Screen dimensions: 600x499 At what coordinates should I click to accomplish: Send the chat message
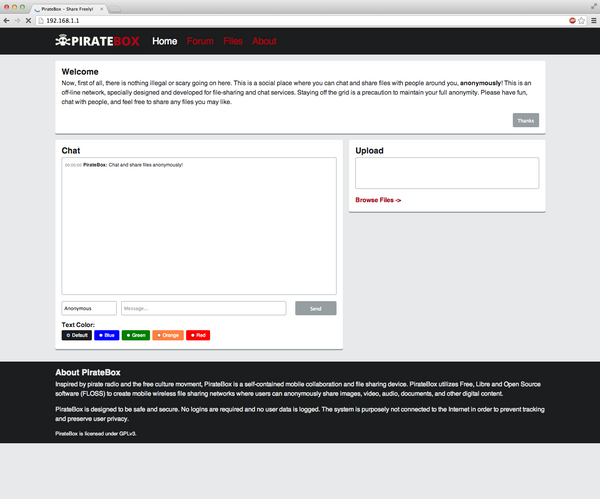316,308
